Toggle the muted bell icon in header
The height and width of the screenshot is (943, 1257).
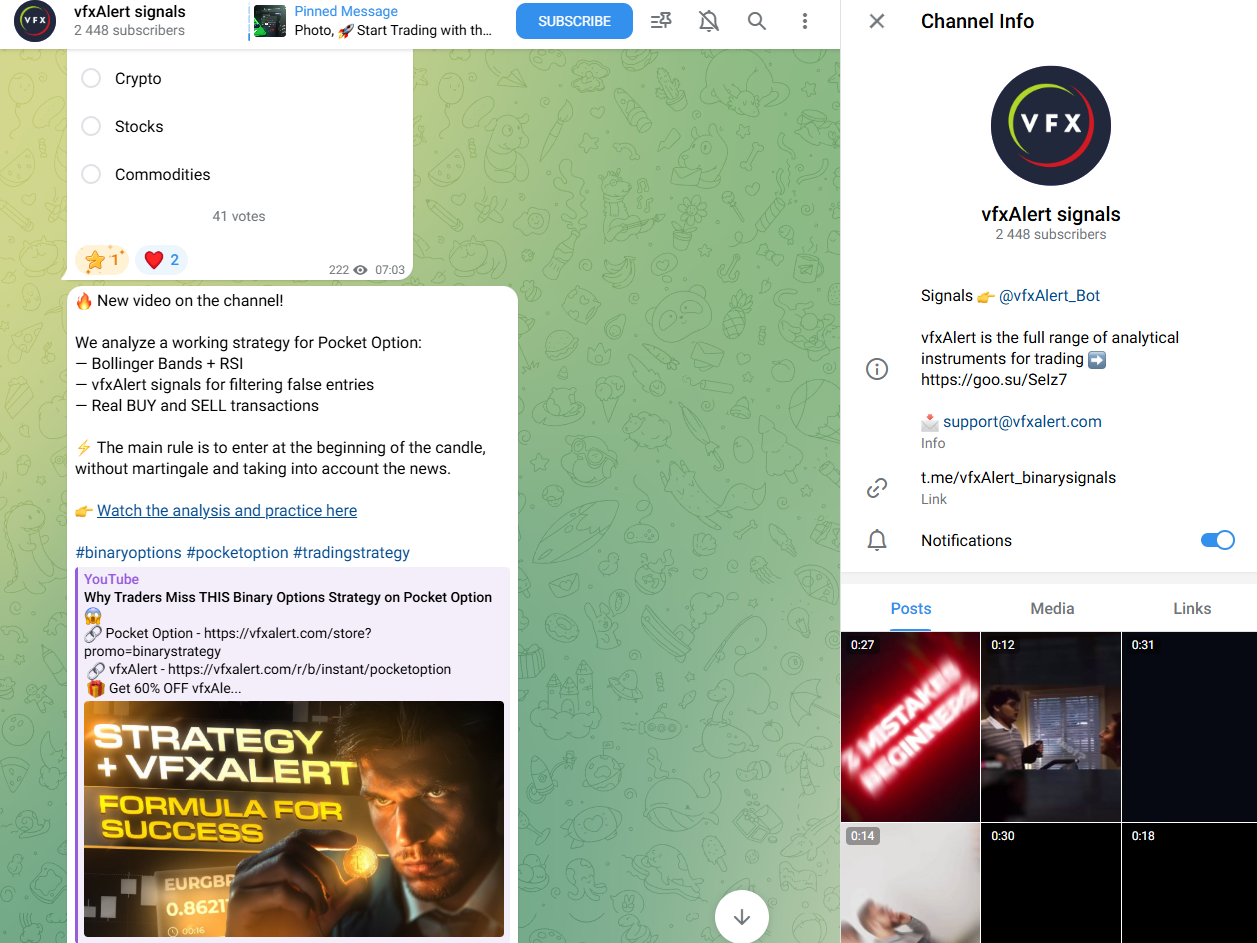point(709,21)
